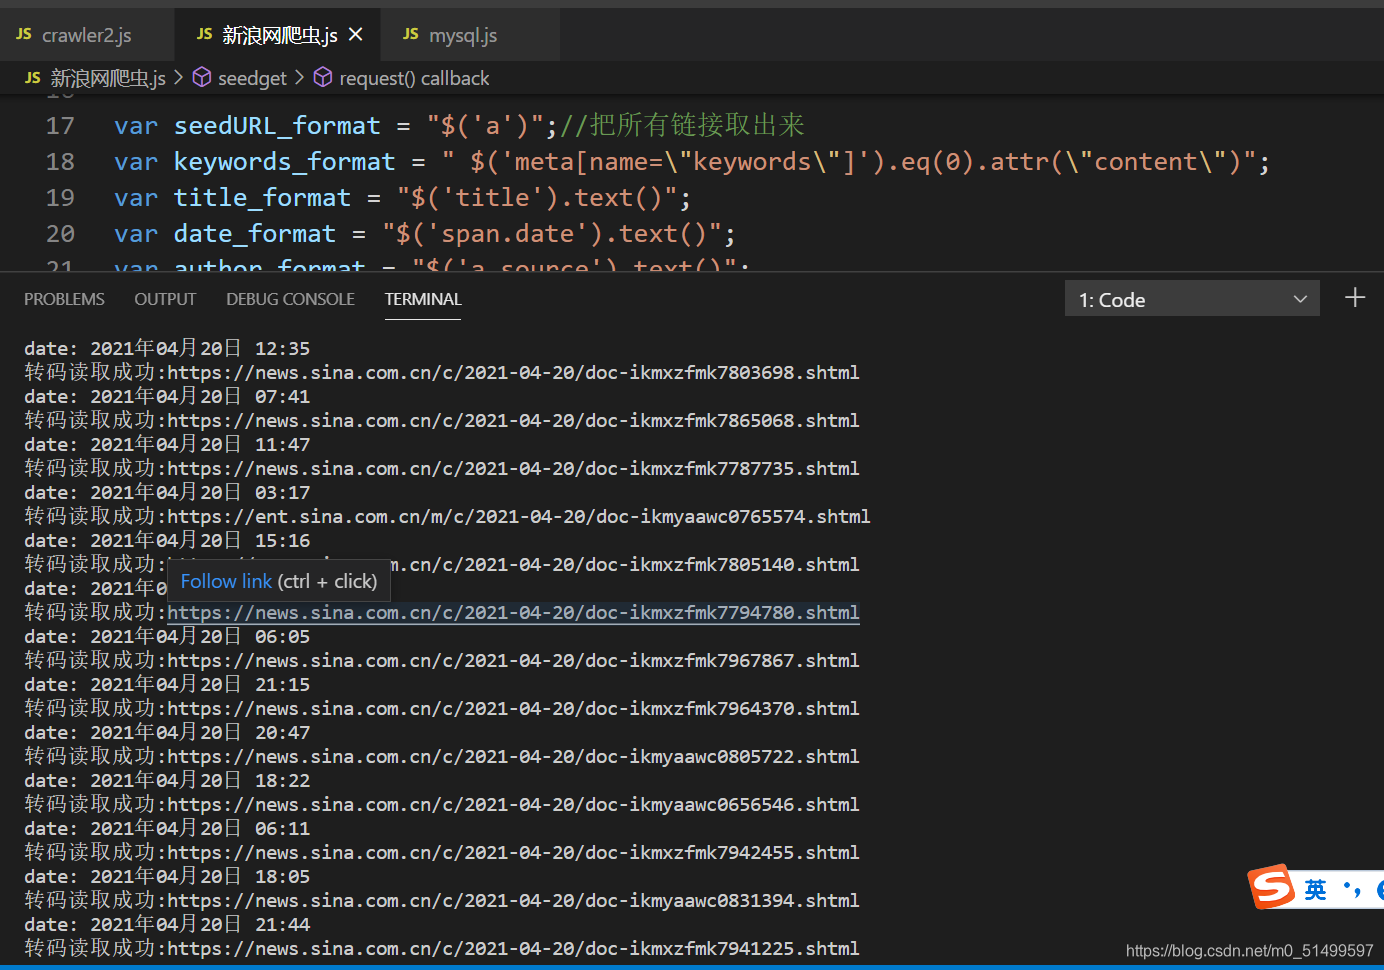Open the ent.sina.com.cn link ending ikmyaawc0765574.shtml
Image resolution: width=1384 pixels, height=970 pixels.
(x=519, y=516)
